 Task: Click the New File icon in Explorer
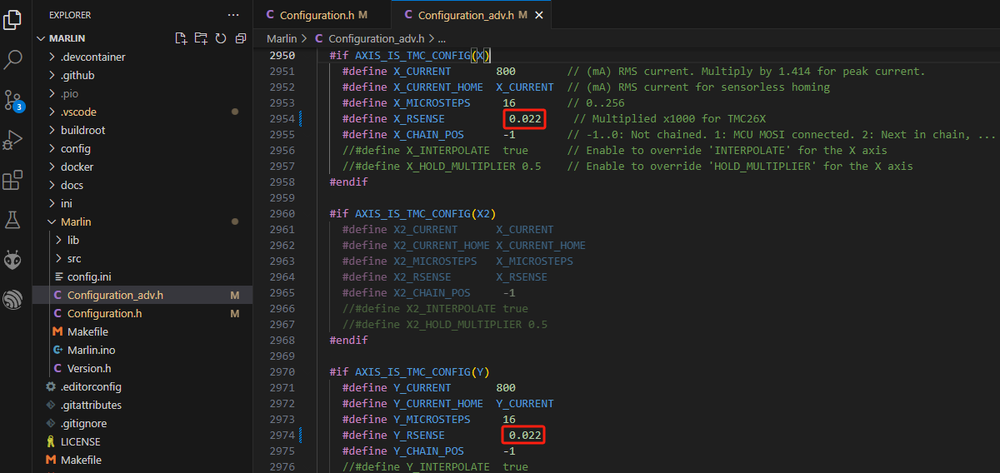(x=181, y=38)
